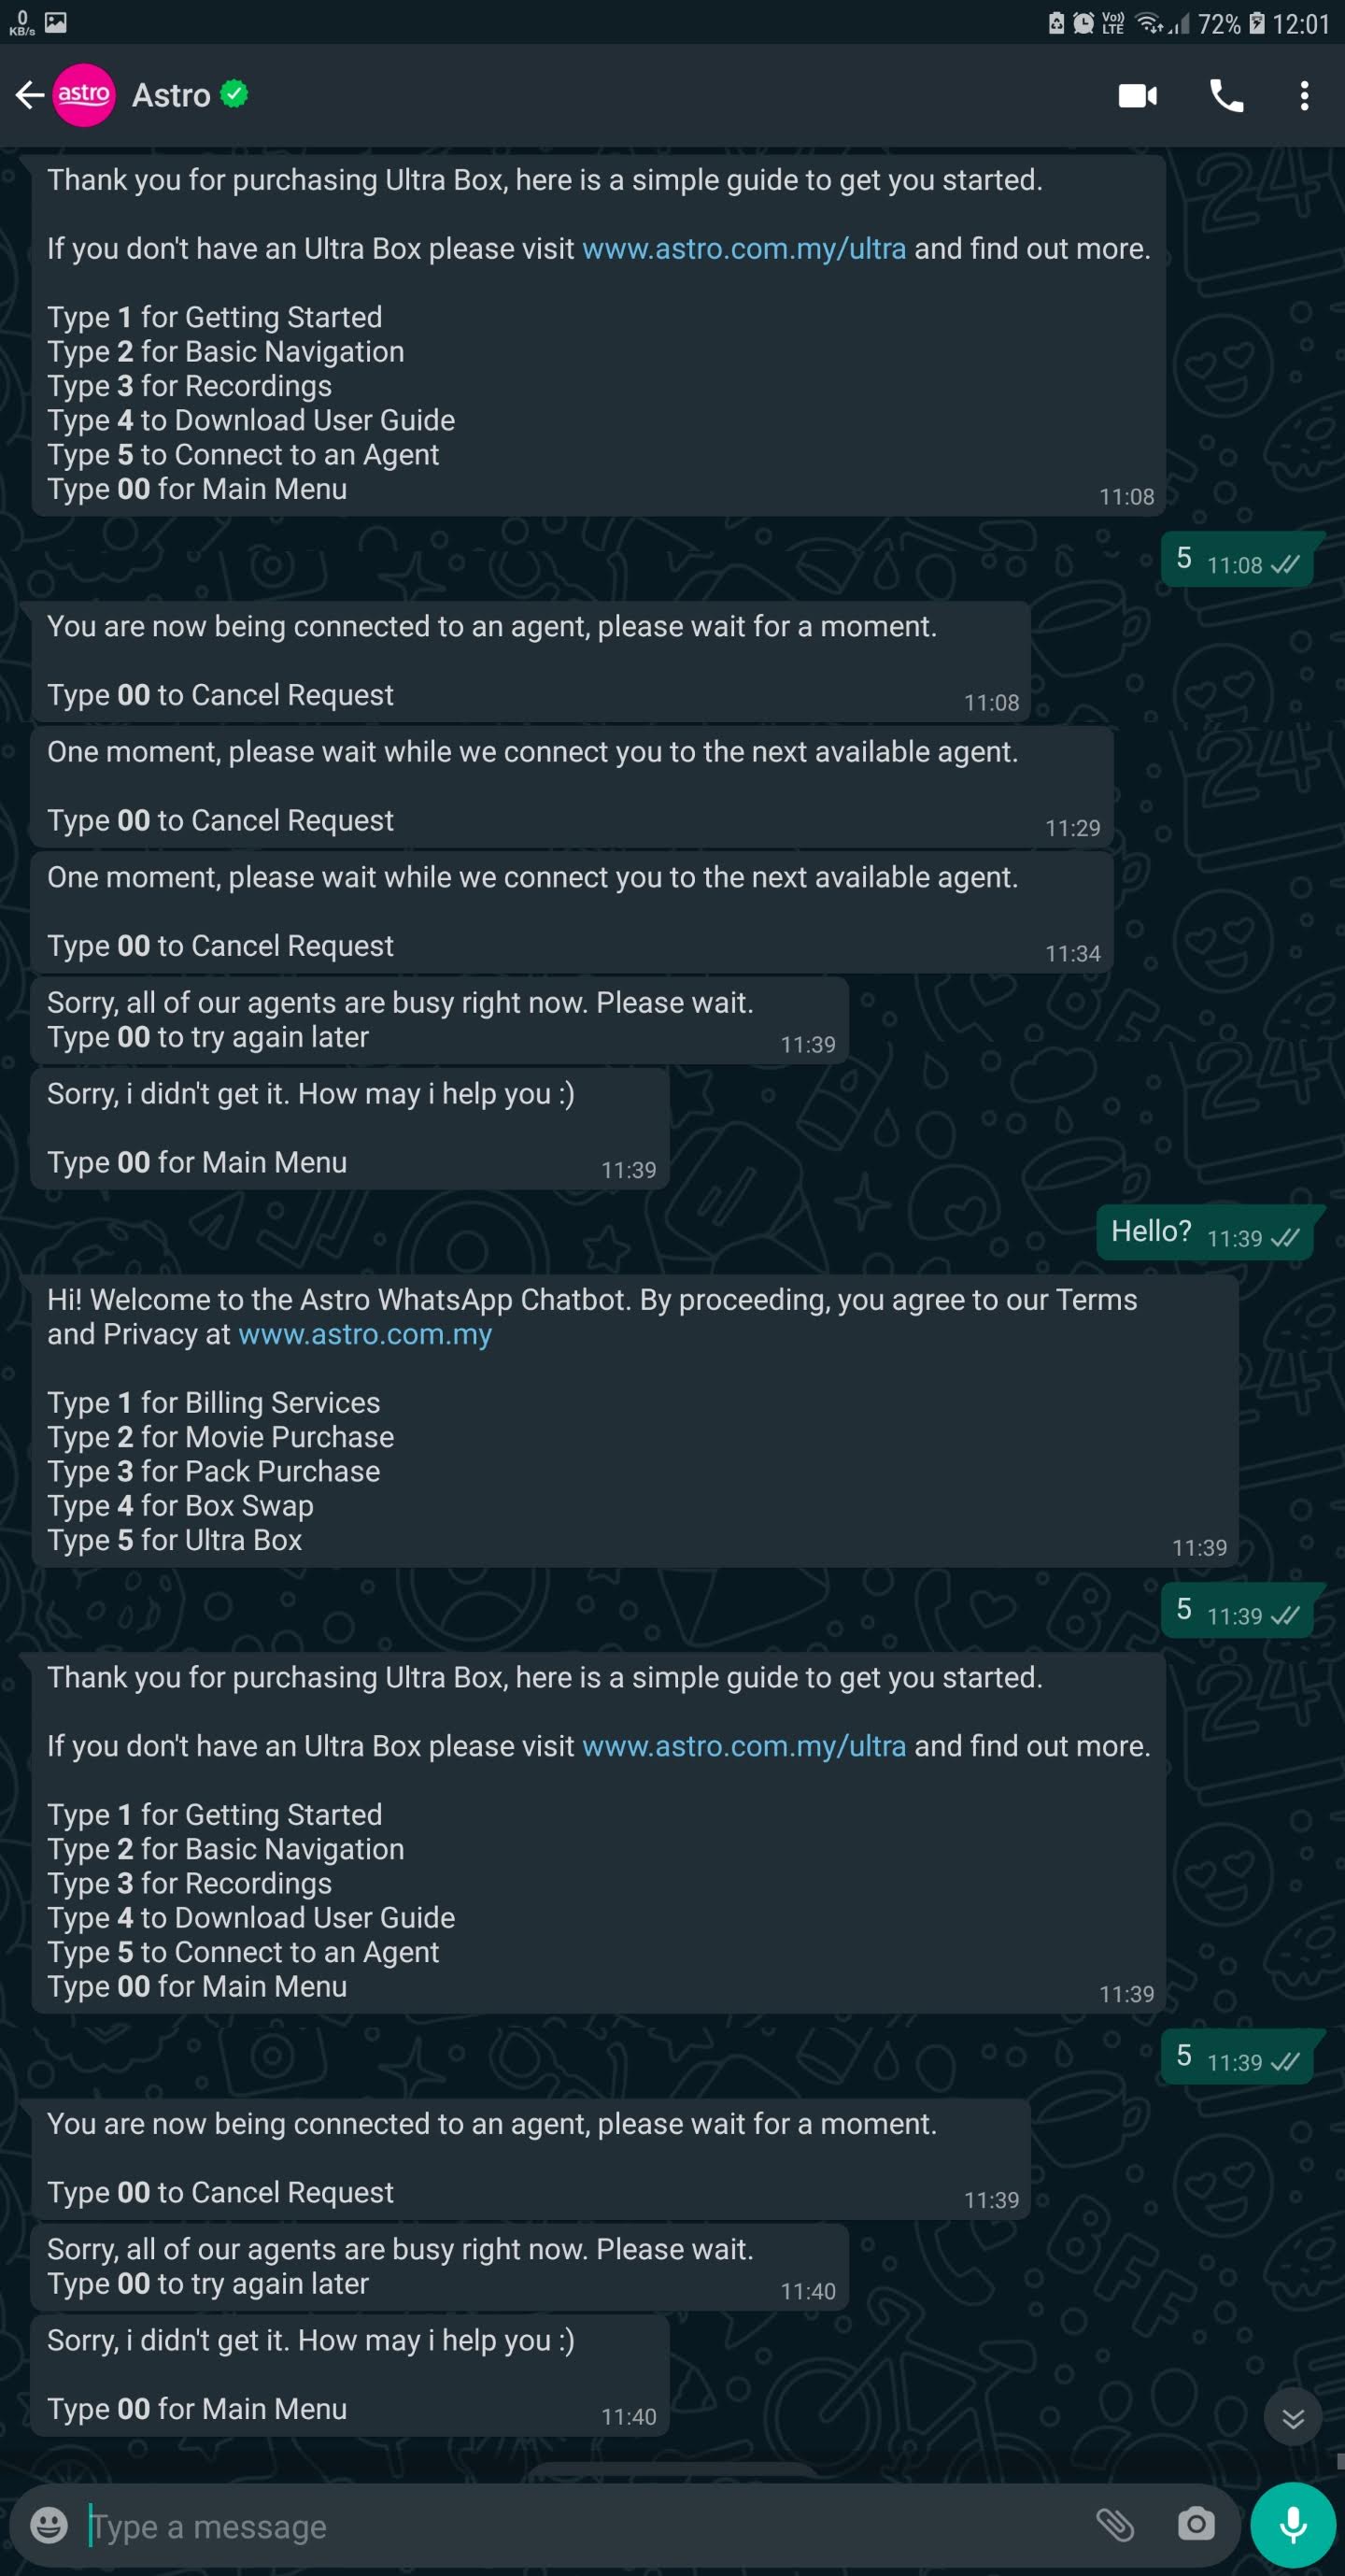Open the lower www.astro.com.my/ultra link
Image resolution: width=1345 pixels, height=2576 pixels.
point(744,1746)
